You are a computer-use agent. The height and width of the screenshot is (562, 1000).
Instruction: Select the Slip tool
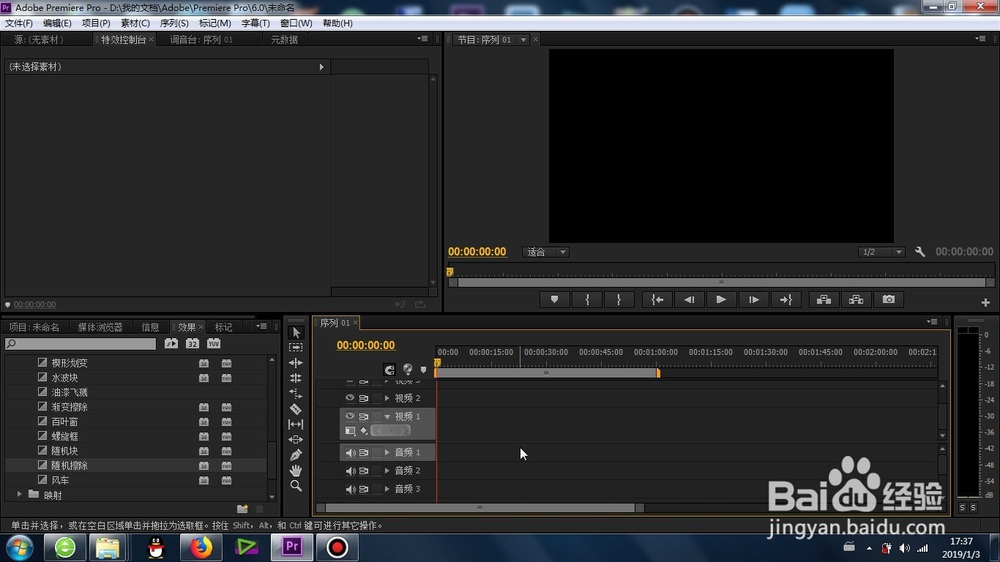(x=296, y=424)
